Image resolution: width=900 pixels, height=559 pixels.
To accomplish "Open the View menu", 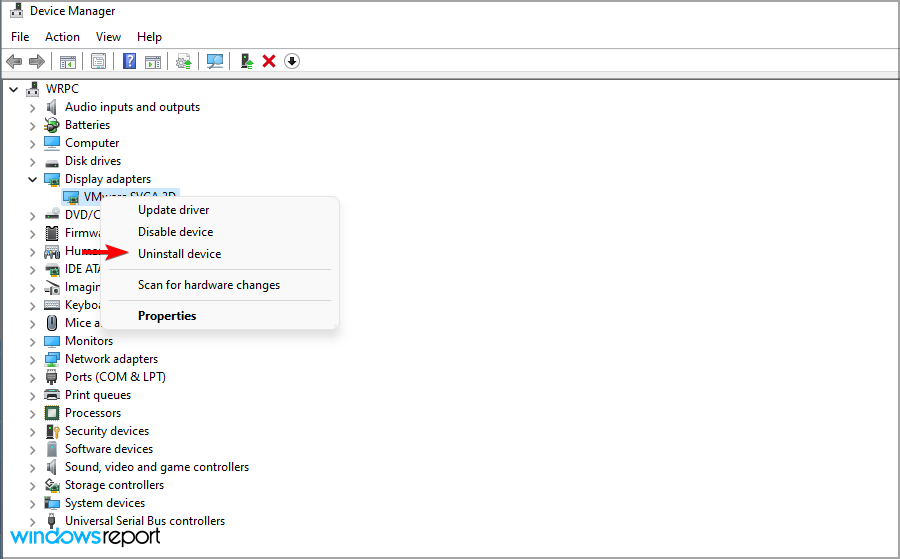I will tap(108, 37).
